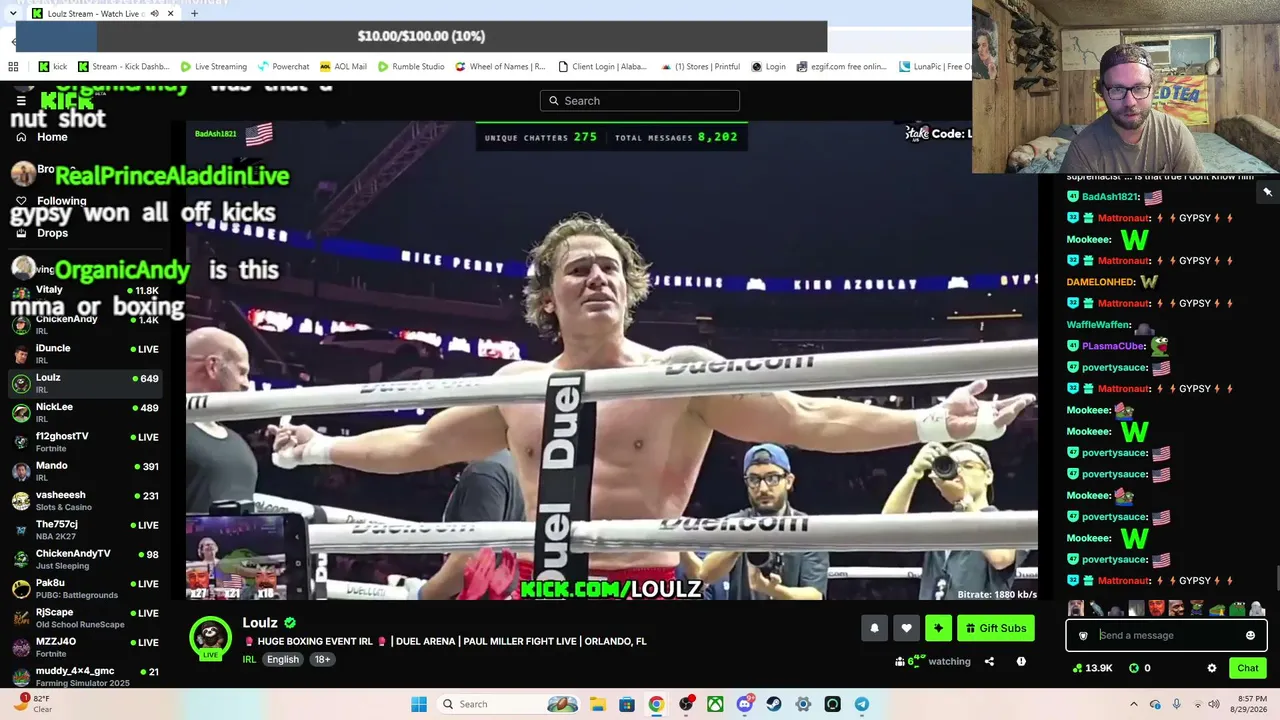1280x720 pixels.
Task: Open Telegram from the taskbar
Action: [x=862, y=704]
